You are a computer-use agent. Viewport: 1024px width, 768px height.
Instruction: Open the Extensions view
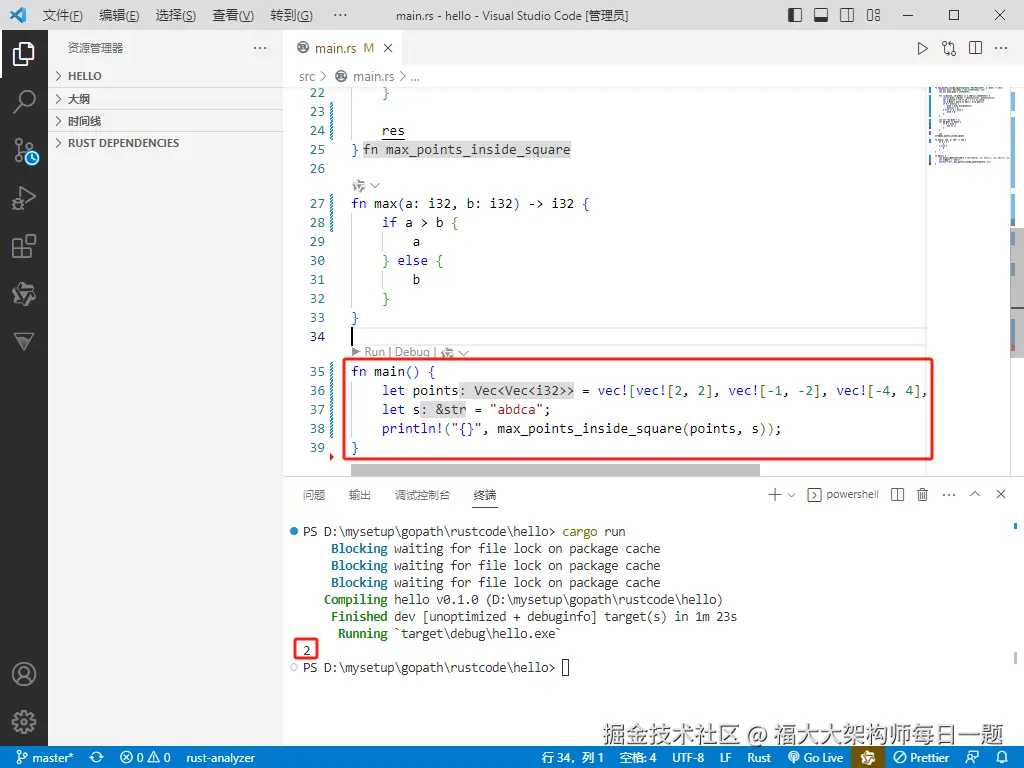pos(24,246)
